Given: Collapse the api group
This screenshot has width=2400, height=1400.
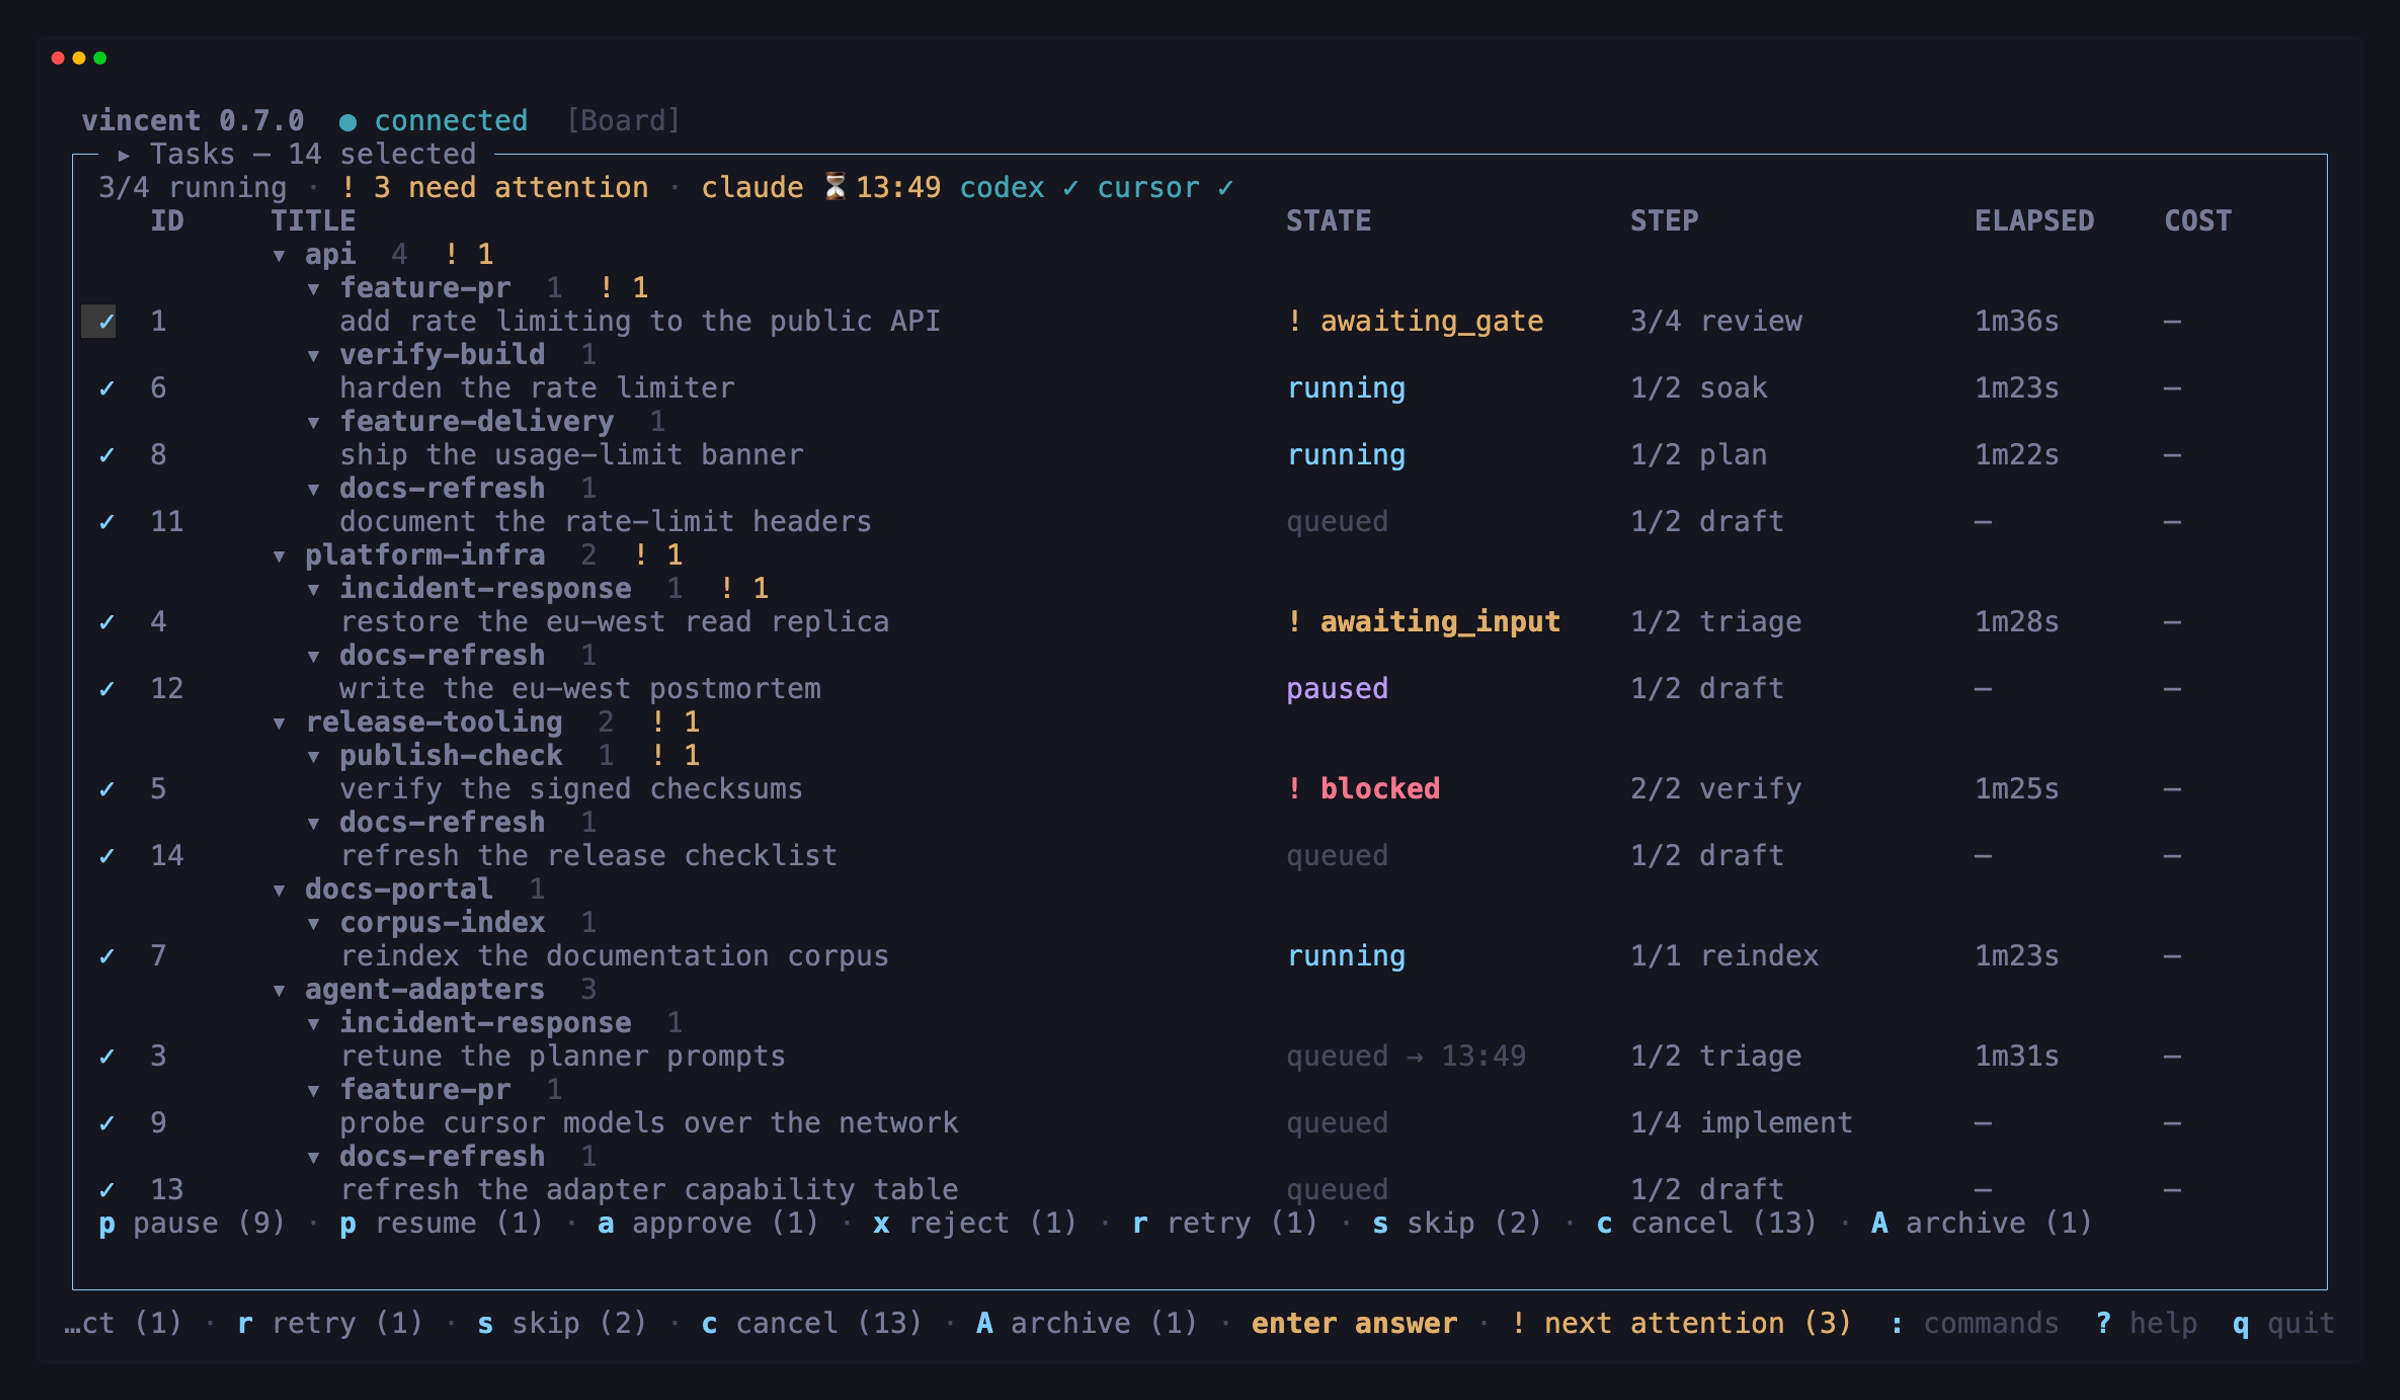Looking at the screenshot, I should coord(279,256).
